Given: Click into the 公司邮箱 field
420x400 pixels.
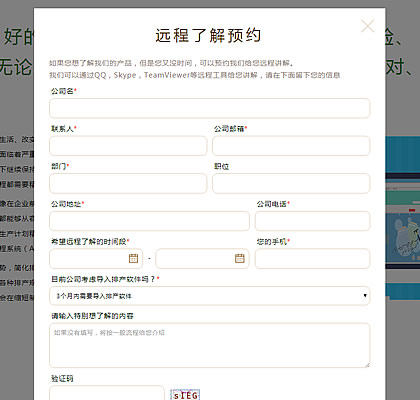Looking at the screenshot, I should [x=291, y=146].
